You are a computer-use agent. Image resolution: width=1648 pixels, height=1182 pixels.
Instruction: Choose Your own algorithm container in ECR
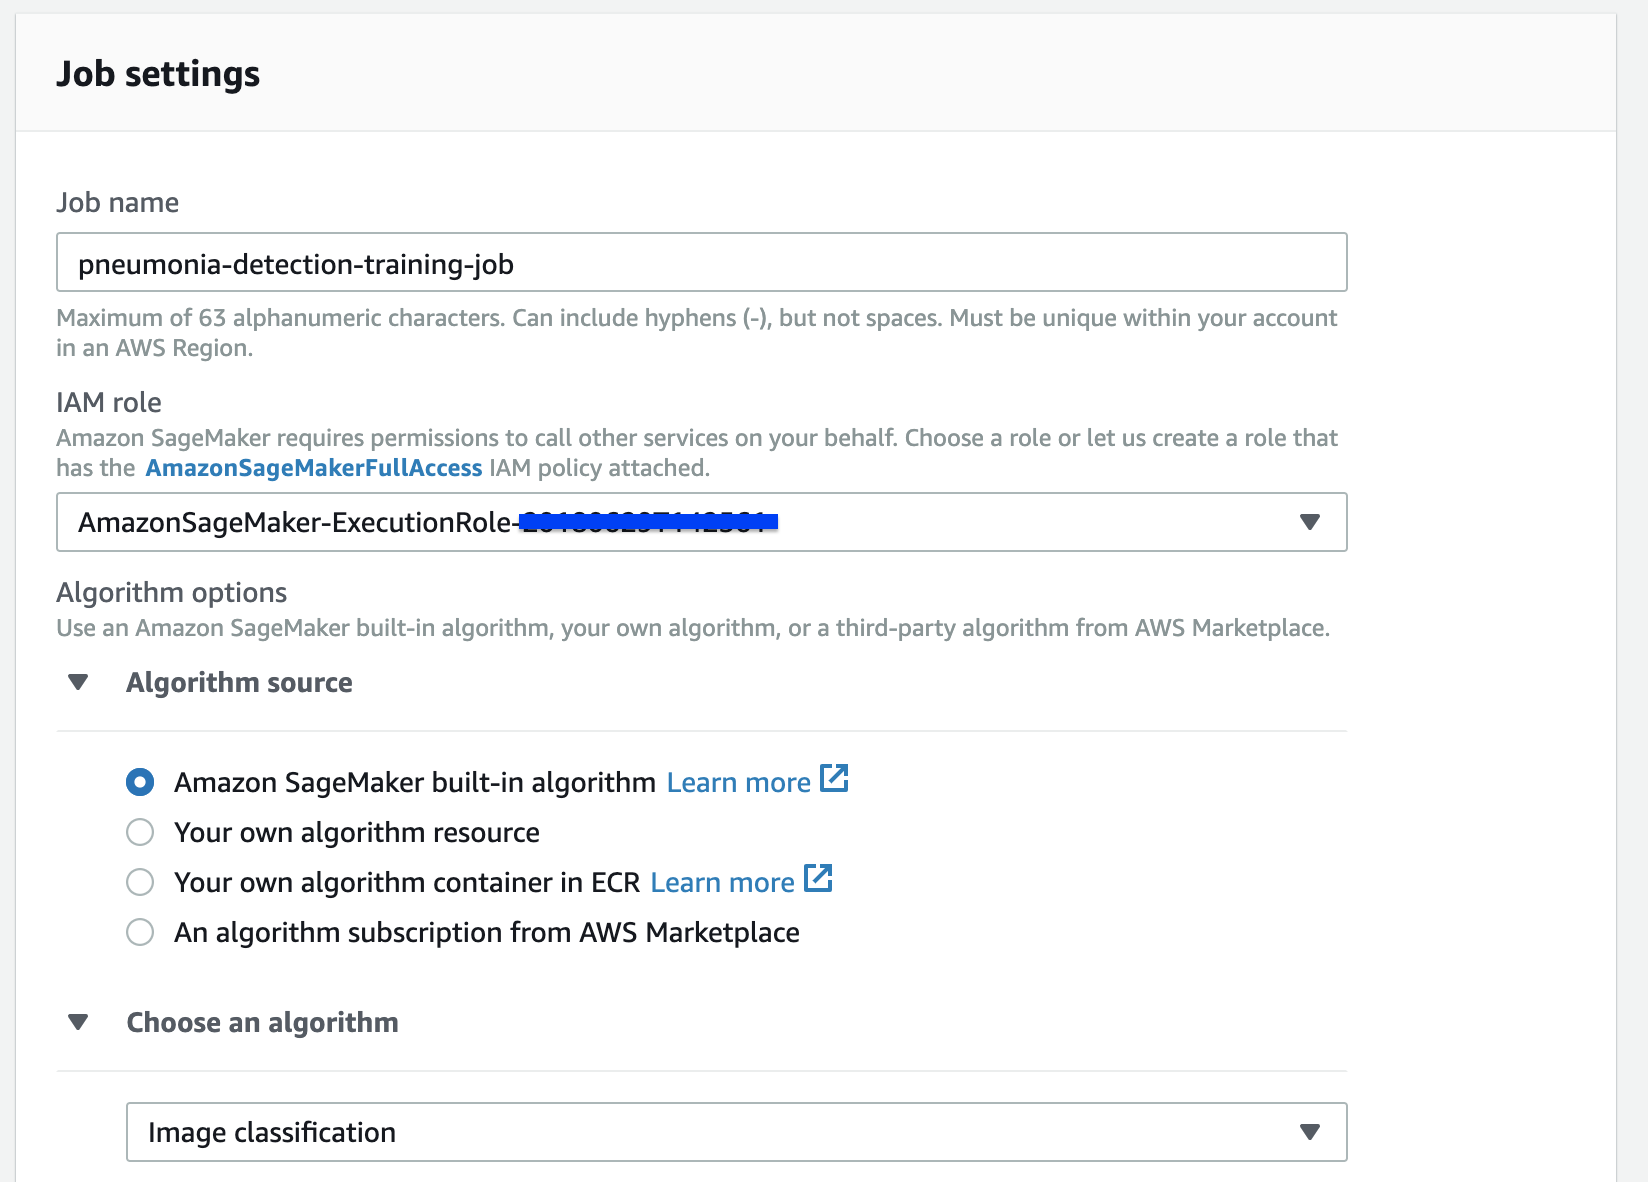pos(140,882)
